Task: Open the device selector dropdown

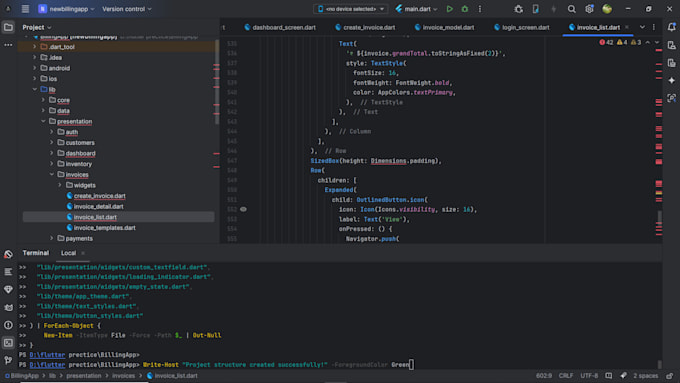Action: (x=351, y=9)
